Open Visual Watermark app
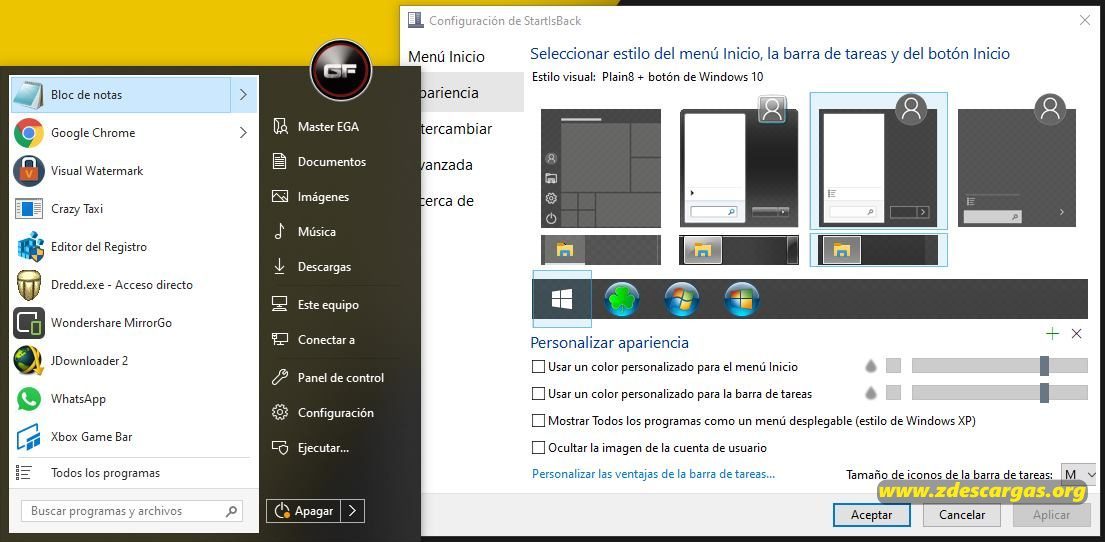 (135, 171)
